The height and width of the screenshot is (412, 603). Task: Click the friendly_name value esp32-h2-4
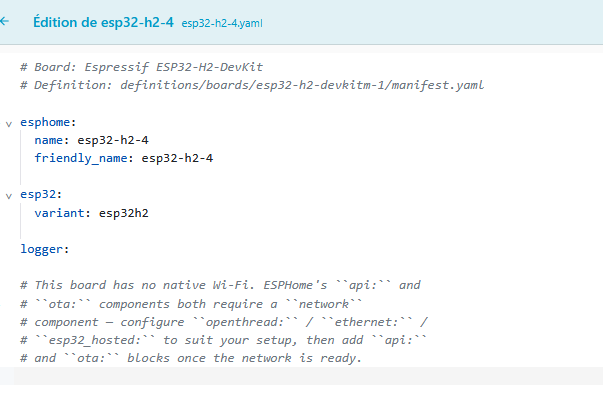[x=177, y=158]
